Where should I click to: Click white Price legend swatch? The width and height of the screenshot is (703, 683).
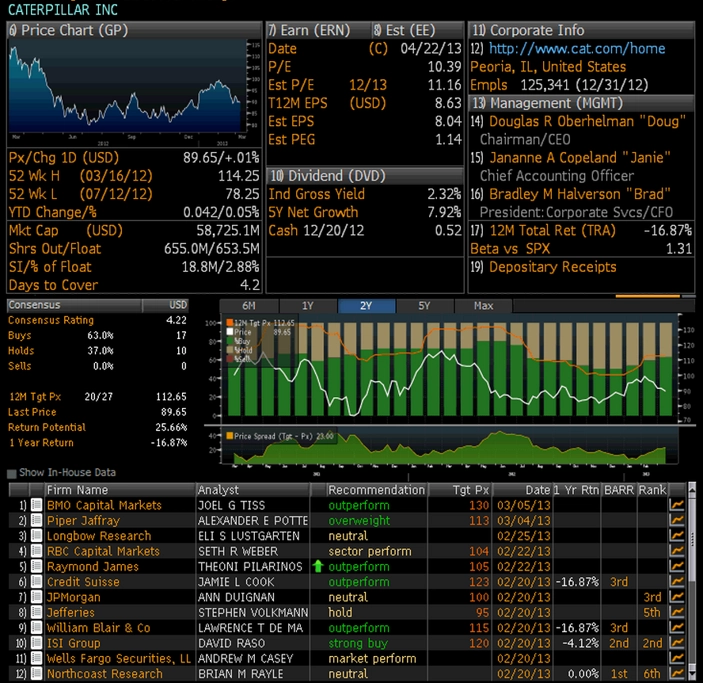coord(230,332)
